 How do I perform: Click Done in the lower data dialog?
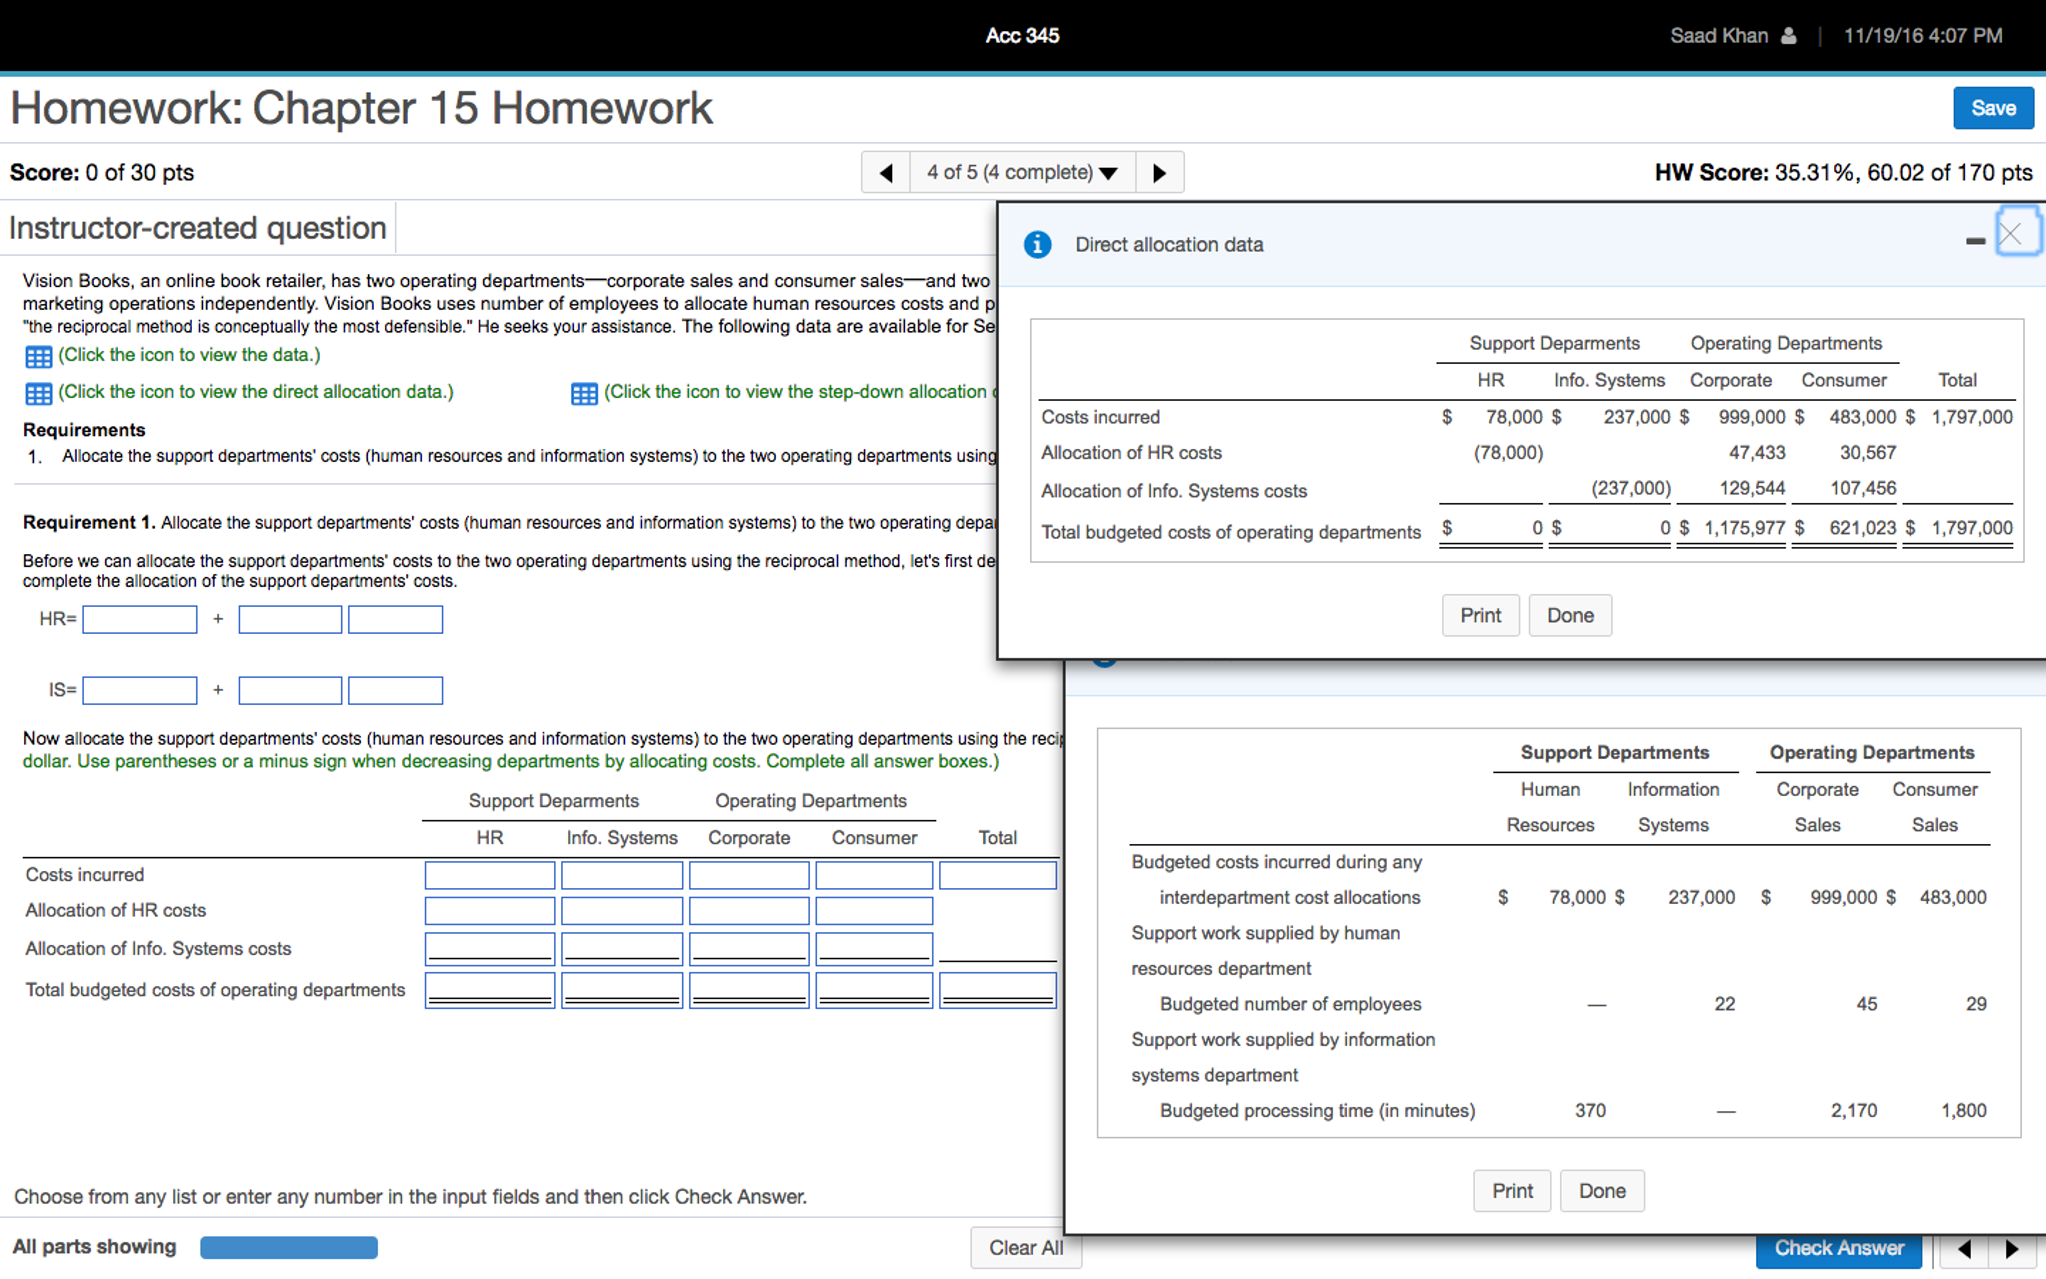pyautogui.click(x=1601, y=1191)
